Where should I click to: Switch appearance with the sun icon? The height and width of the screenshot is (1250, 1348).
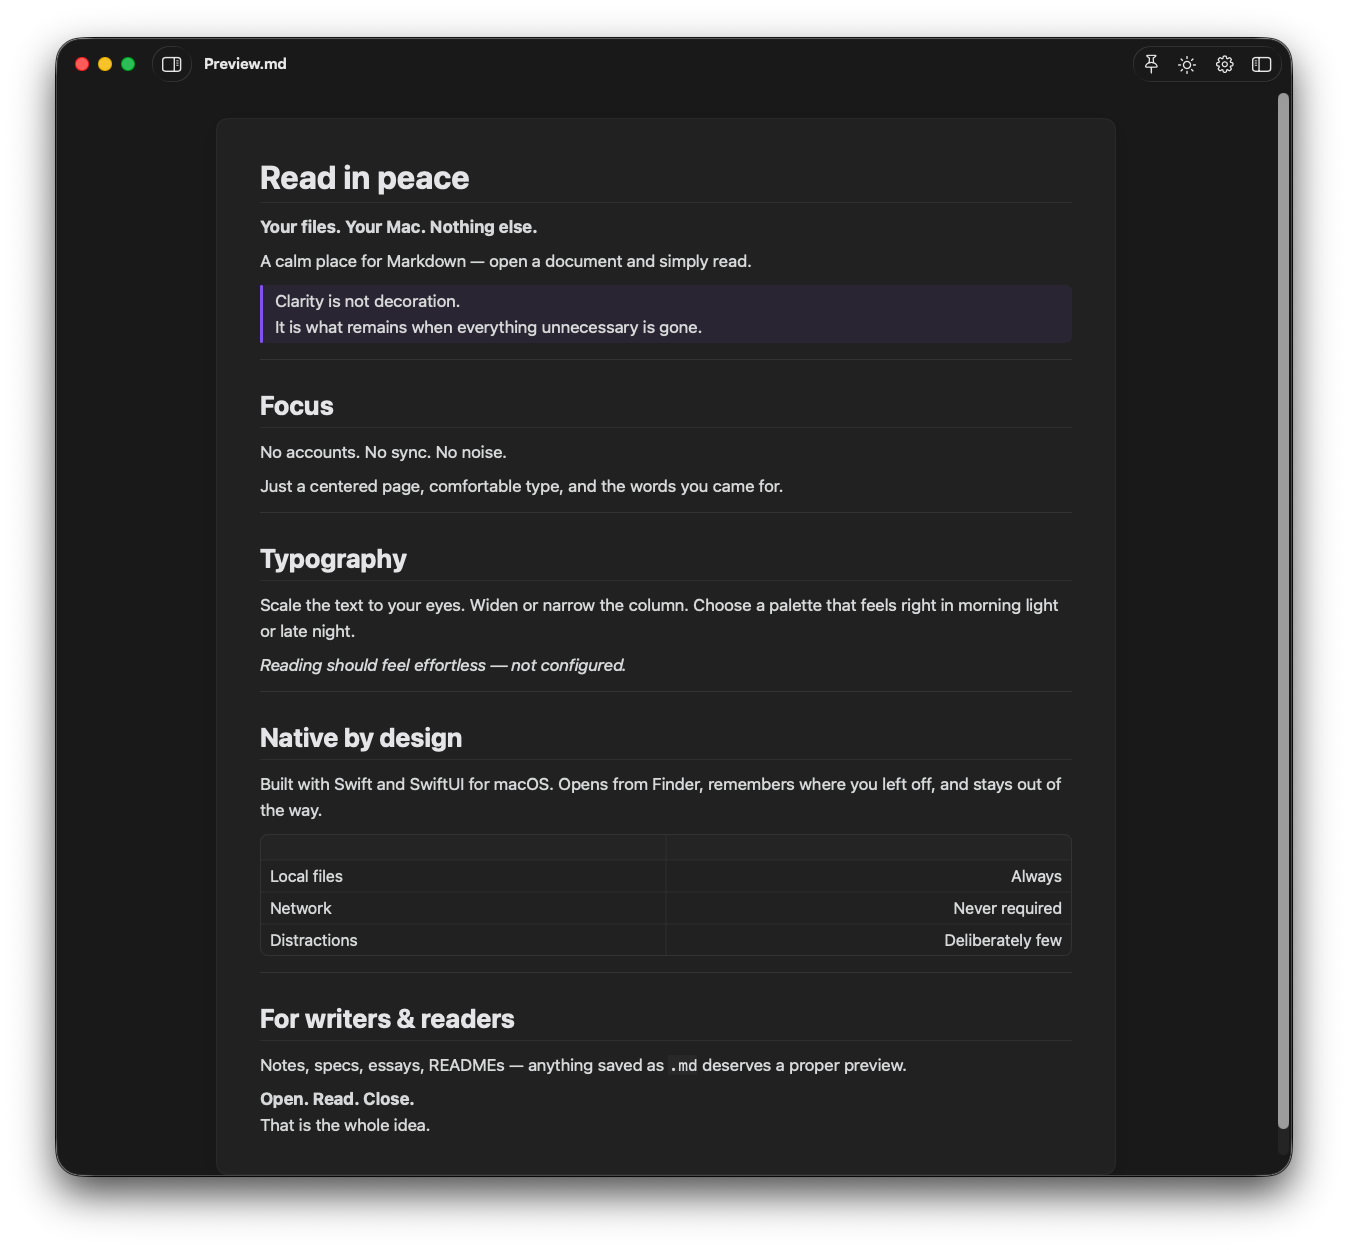pos(1187,64)
